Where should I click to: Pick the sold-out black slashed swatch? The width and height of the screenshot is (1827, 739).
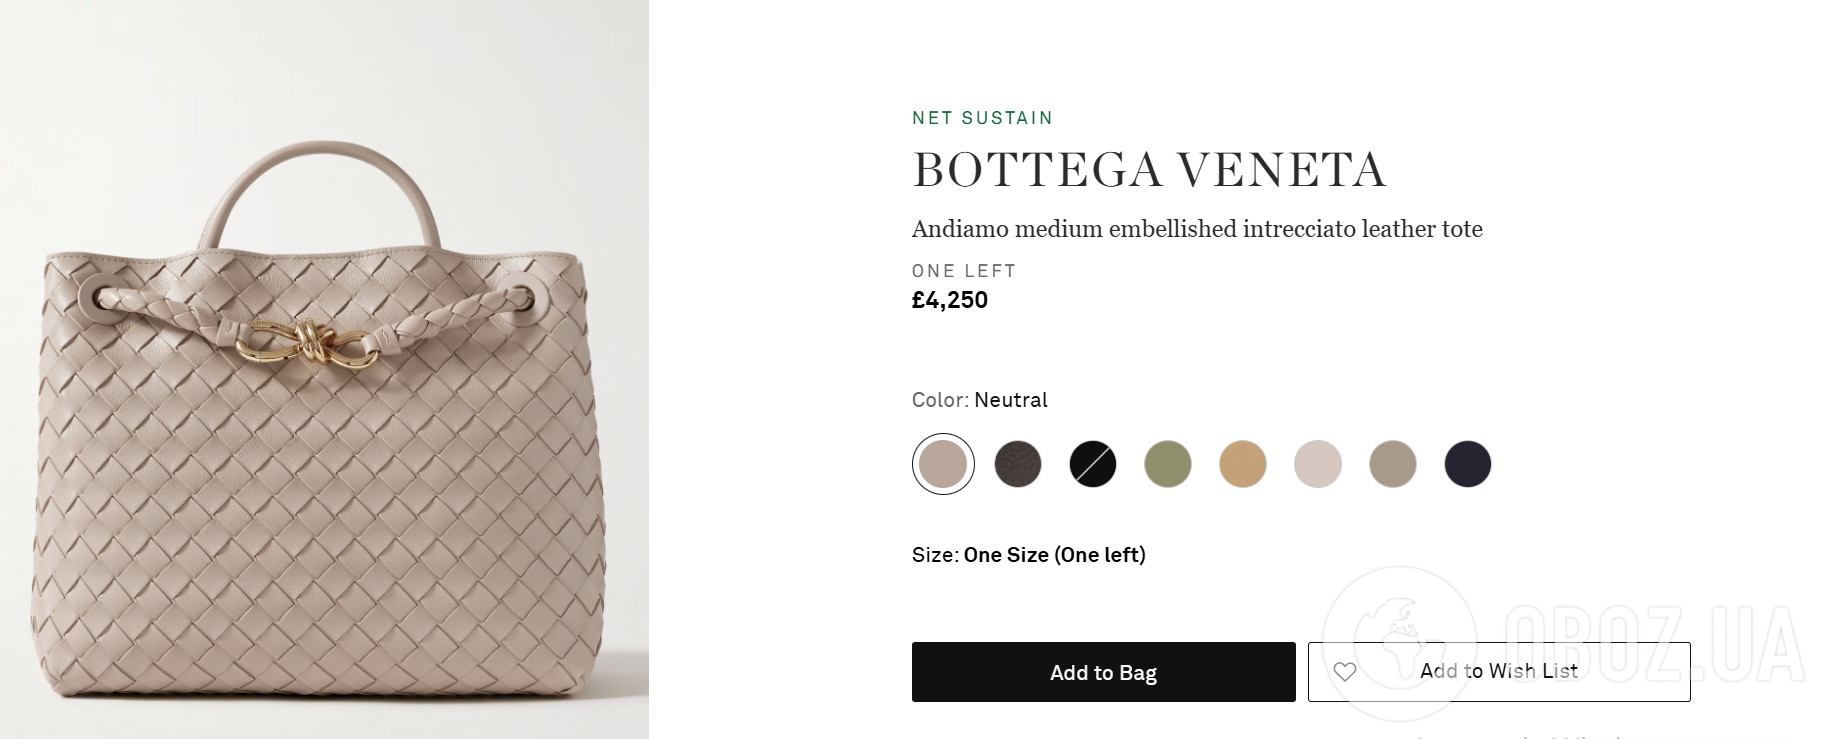pos(1093,464)
